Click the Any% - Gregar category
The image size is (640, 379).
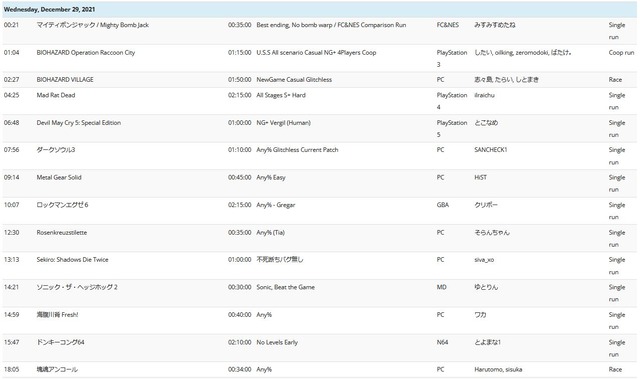point(276,205)
